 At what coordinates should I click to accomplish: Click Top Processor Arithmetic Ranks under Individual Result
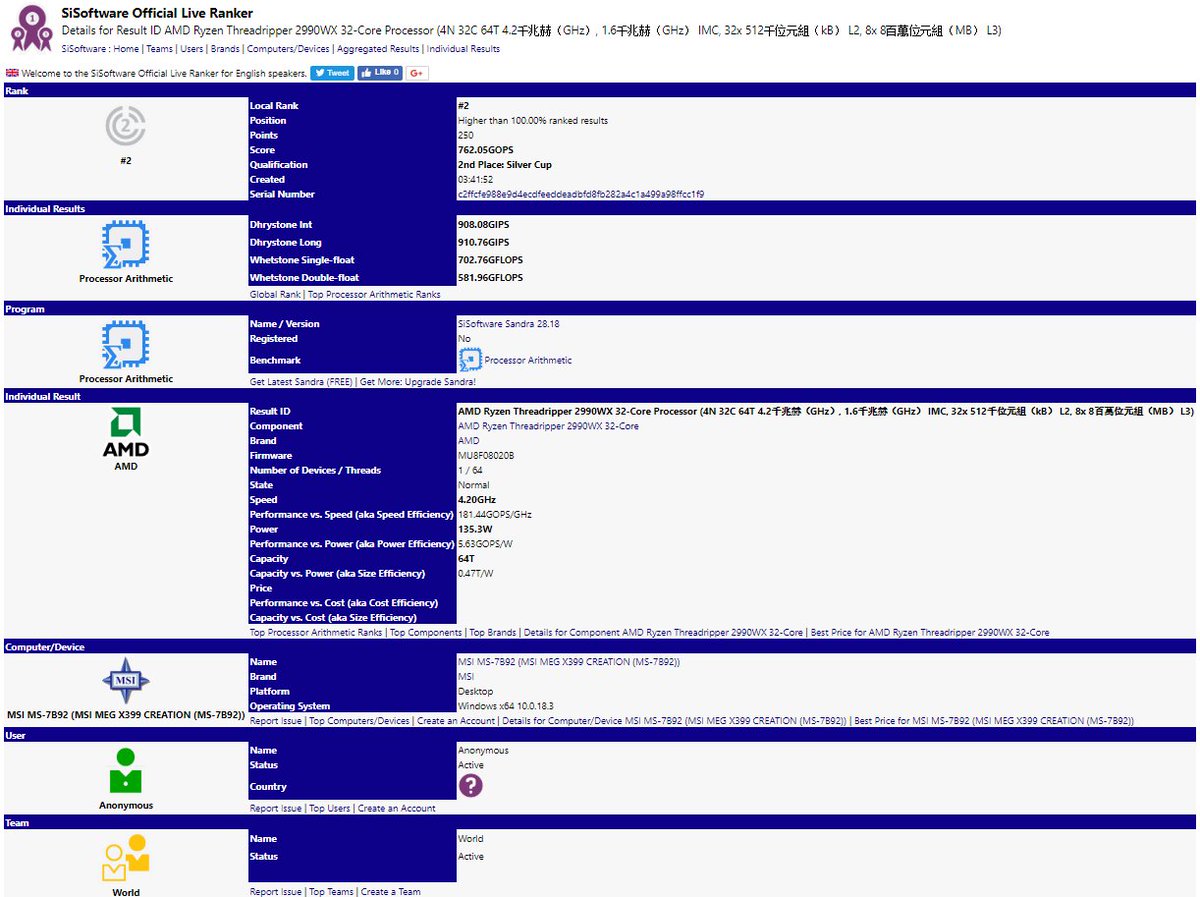(316, 633)
